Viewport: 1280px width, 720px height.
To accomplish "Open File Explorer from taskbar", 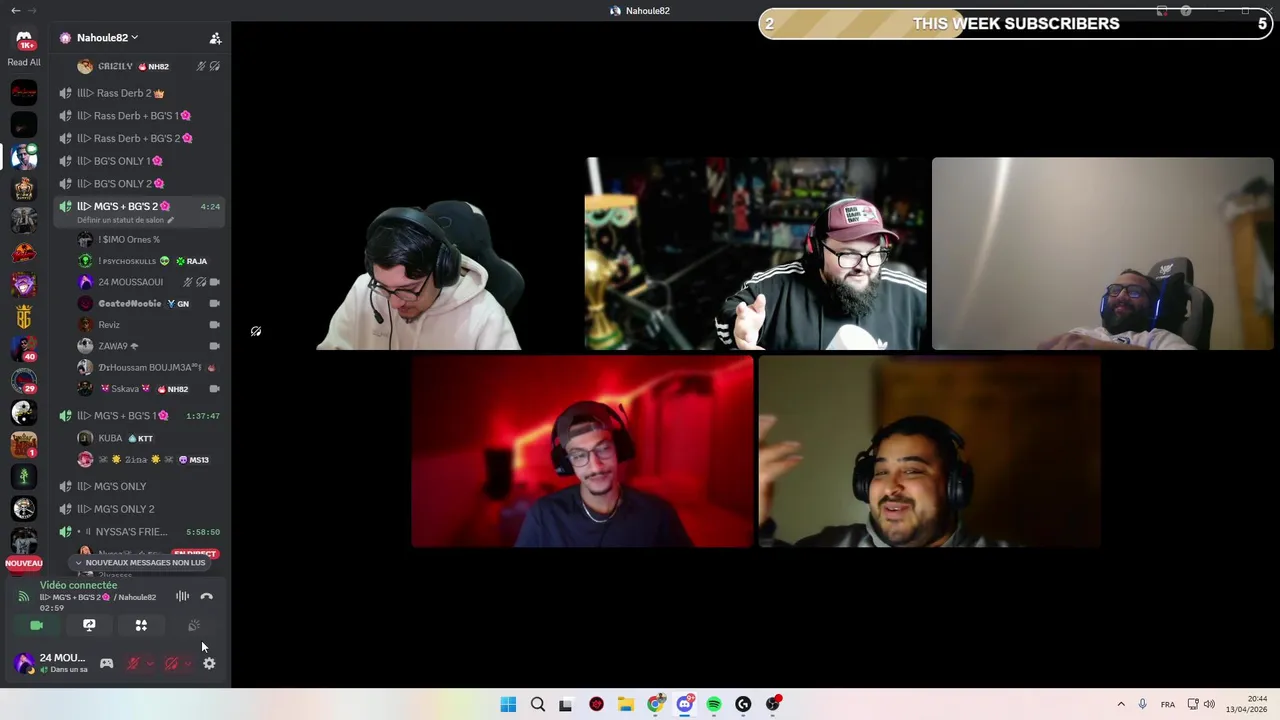I will coord(626,704).
